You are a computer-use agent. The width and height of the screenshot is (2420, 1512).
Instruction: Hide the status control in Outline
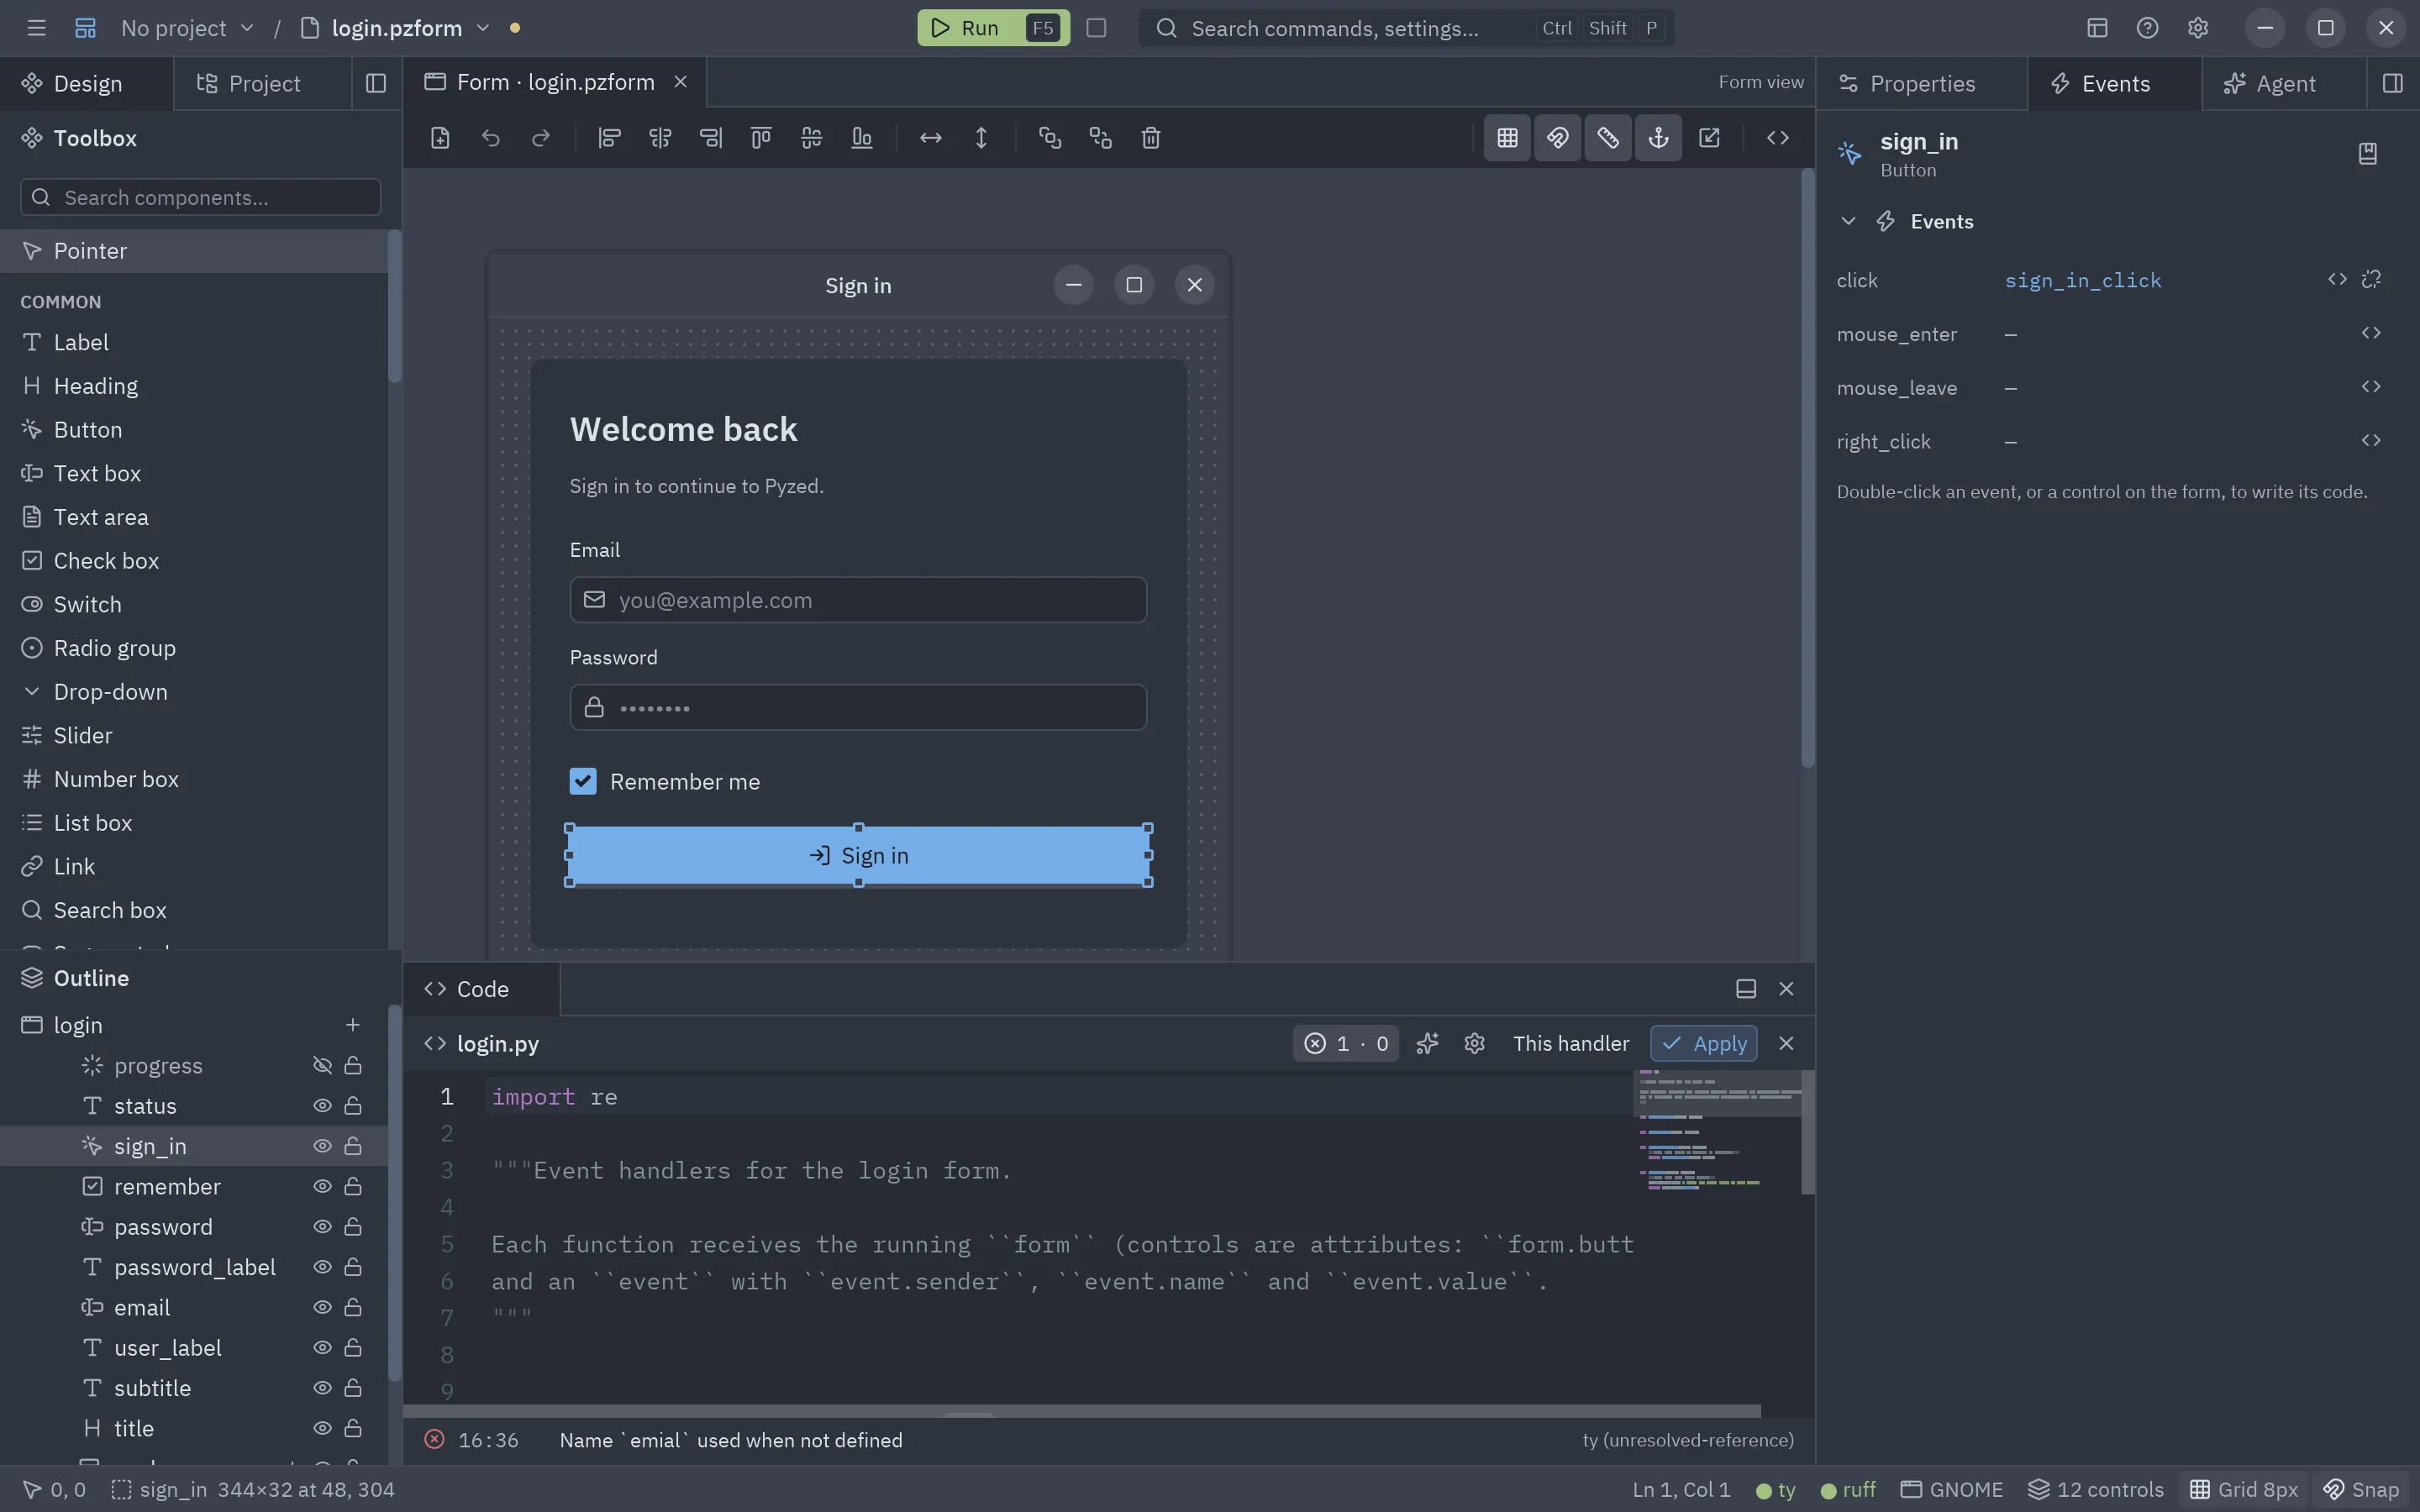pyautogui.click(x=322, y=1106)
